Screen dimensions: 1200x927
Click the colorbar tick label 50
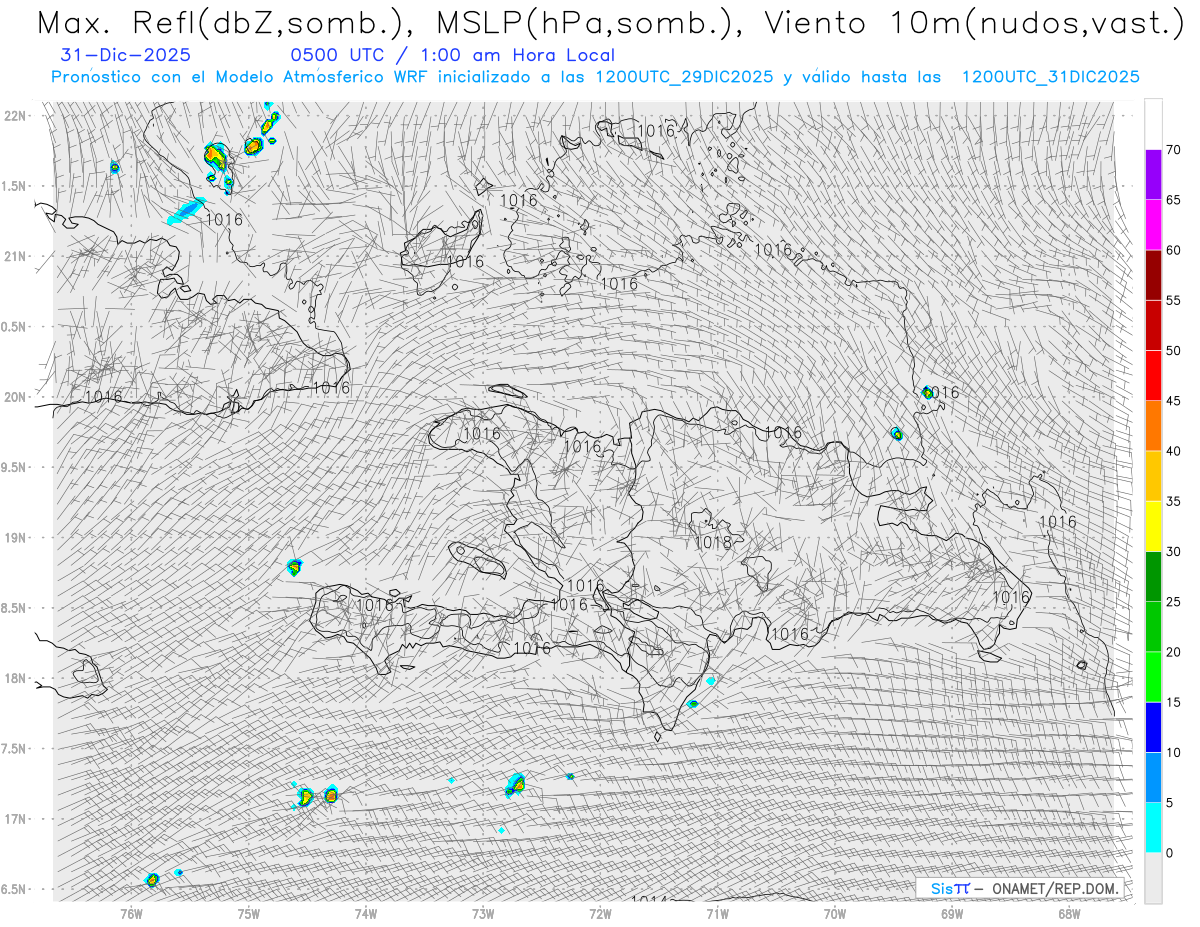pos(1174,351)
